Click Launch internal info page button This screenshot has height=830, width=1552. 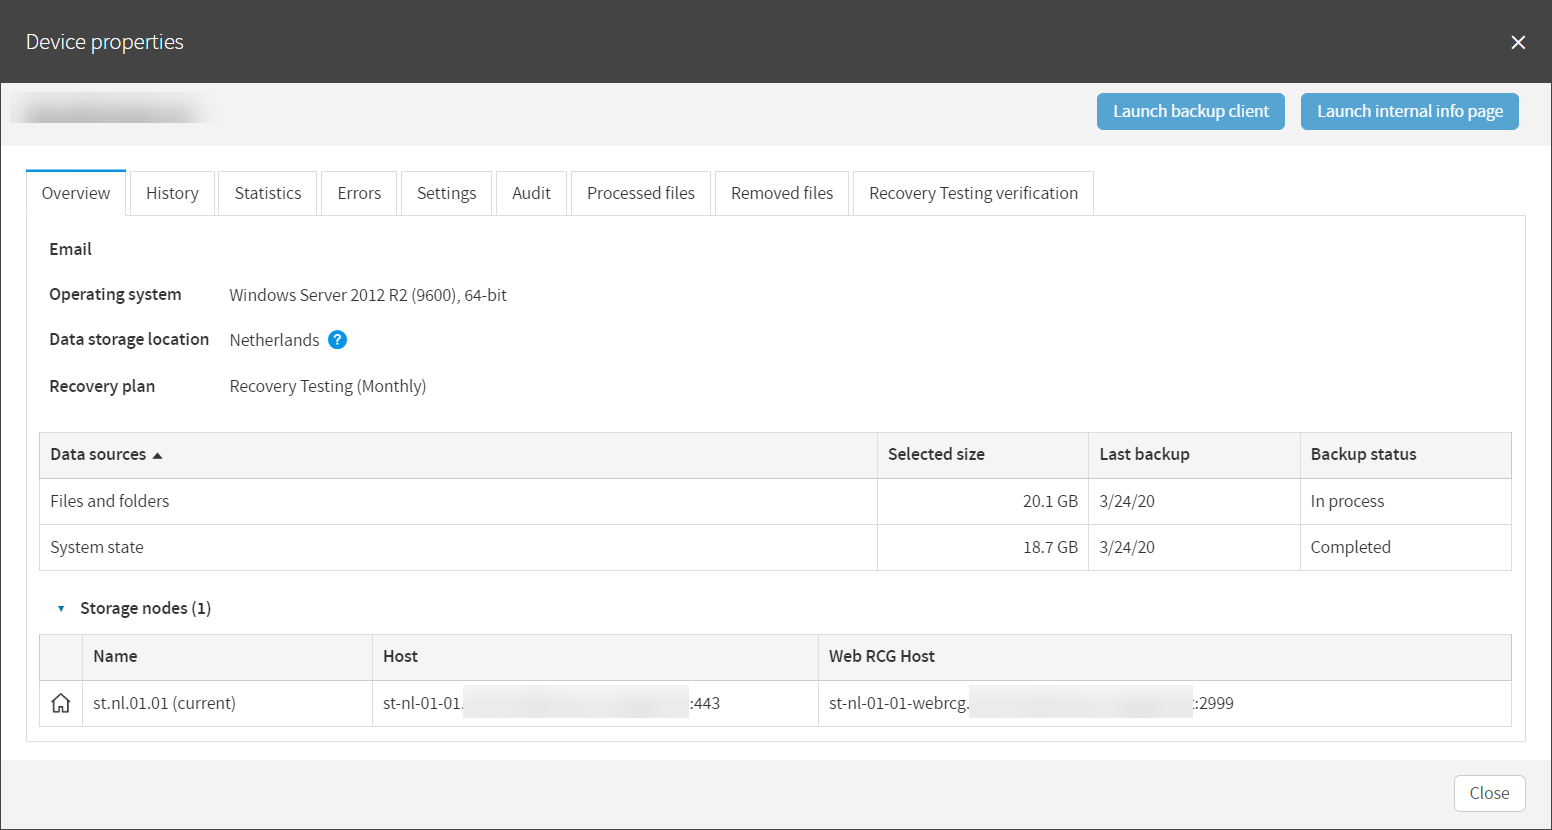[x=1409, y=111]
